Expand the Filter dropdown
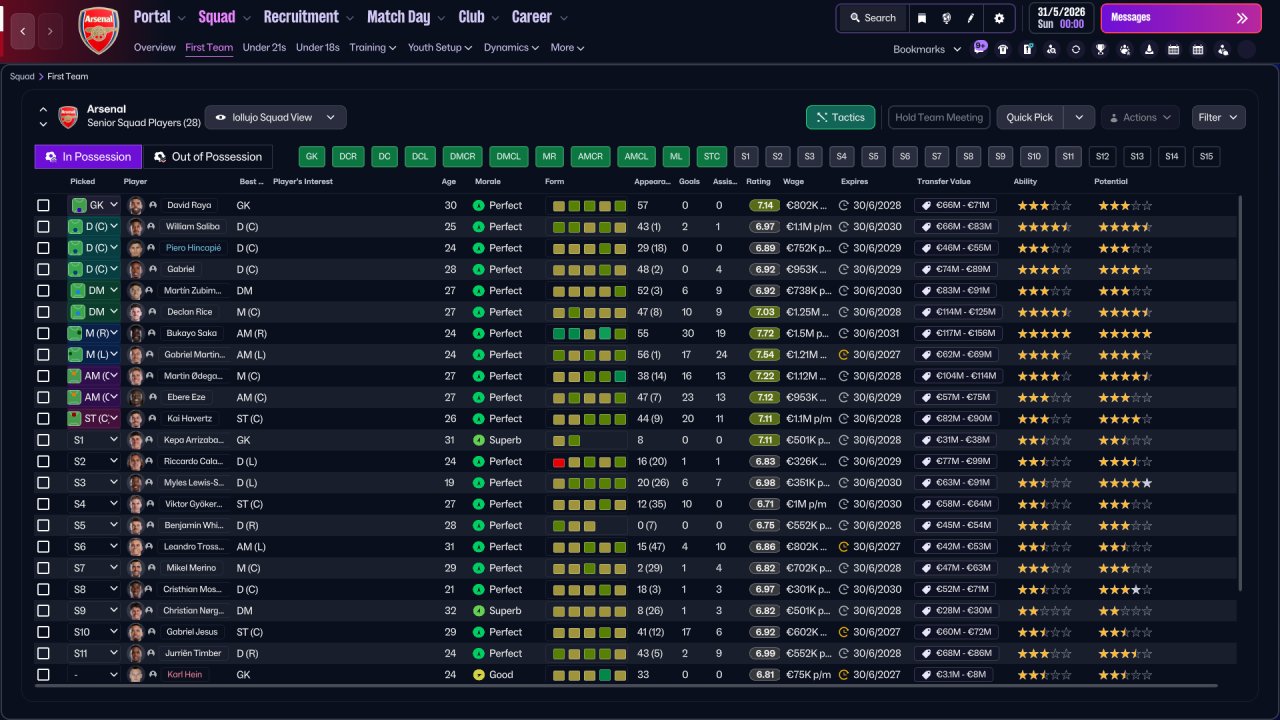Image resolution: width=1280 pixels, height=720 pixels. pyautogui.click(x=1218, y=117)
